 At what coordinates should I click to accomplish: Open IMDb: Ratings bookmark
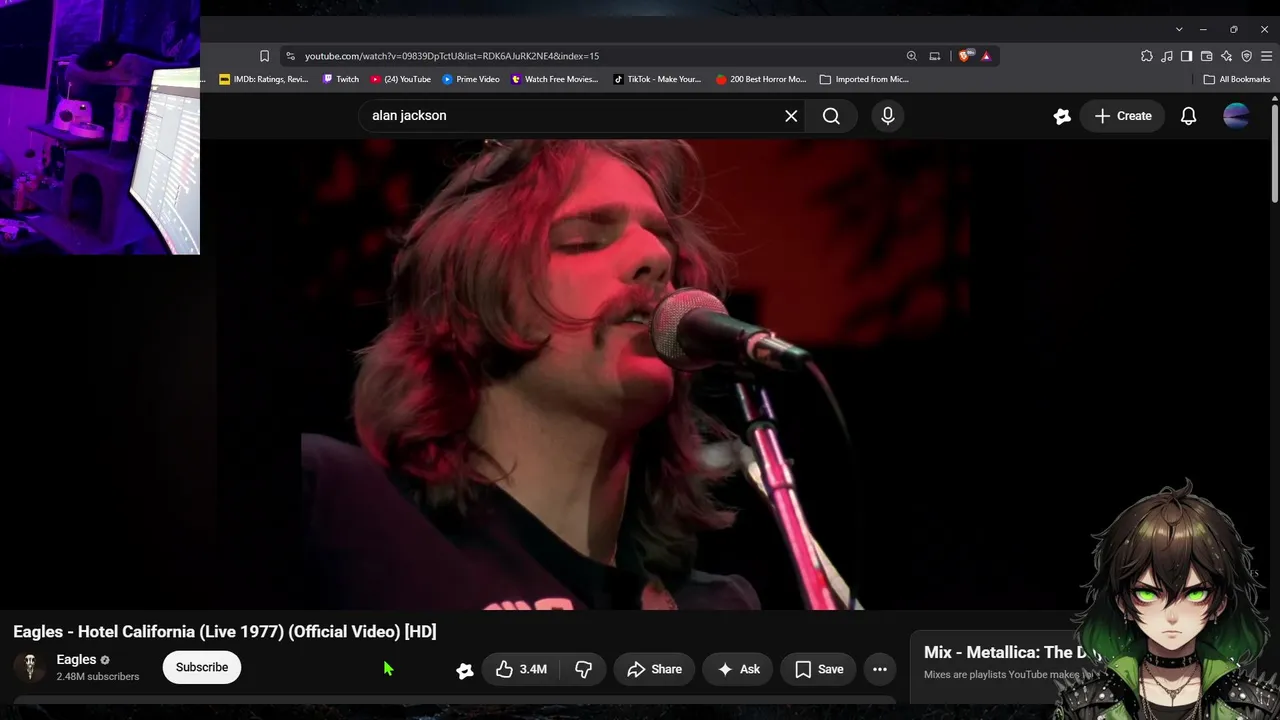pos(264,79)
